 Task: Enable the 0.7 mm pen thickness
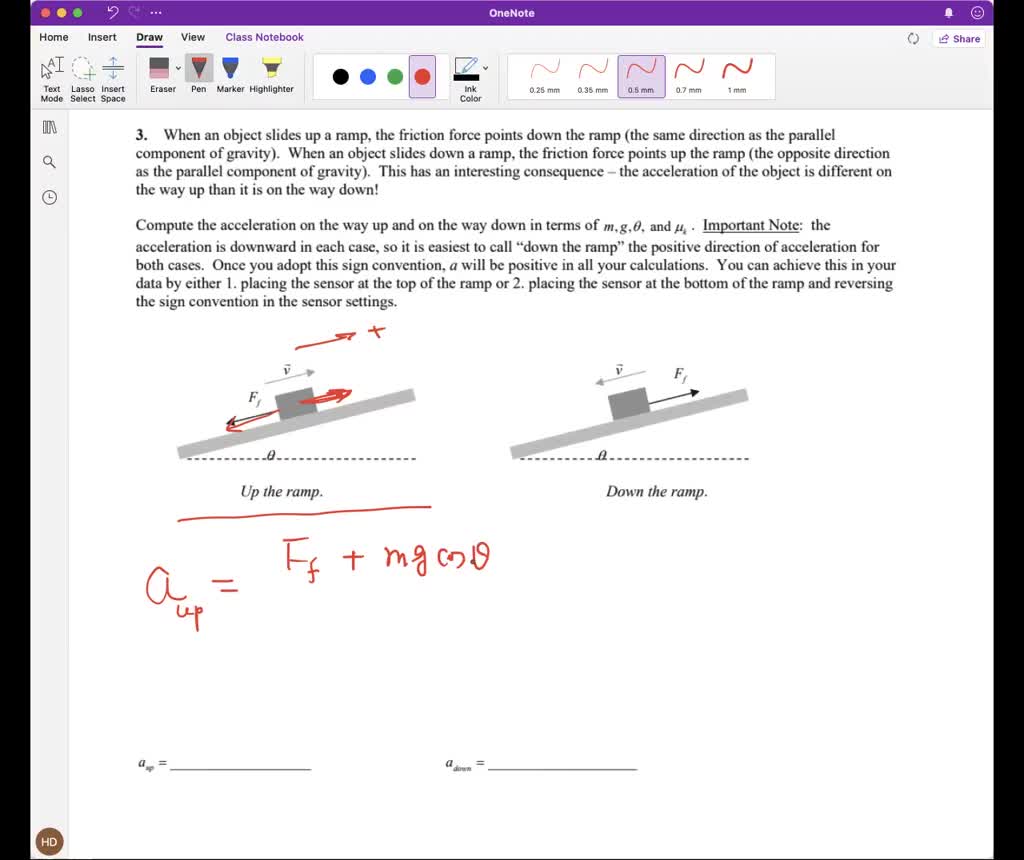pyautogui.click(x=689, y=75)
